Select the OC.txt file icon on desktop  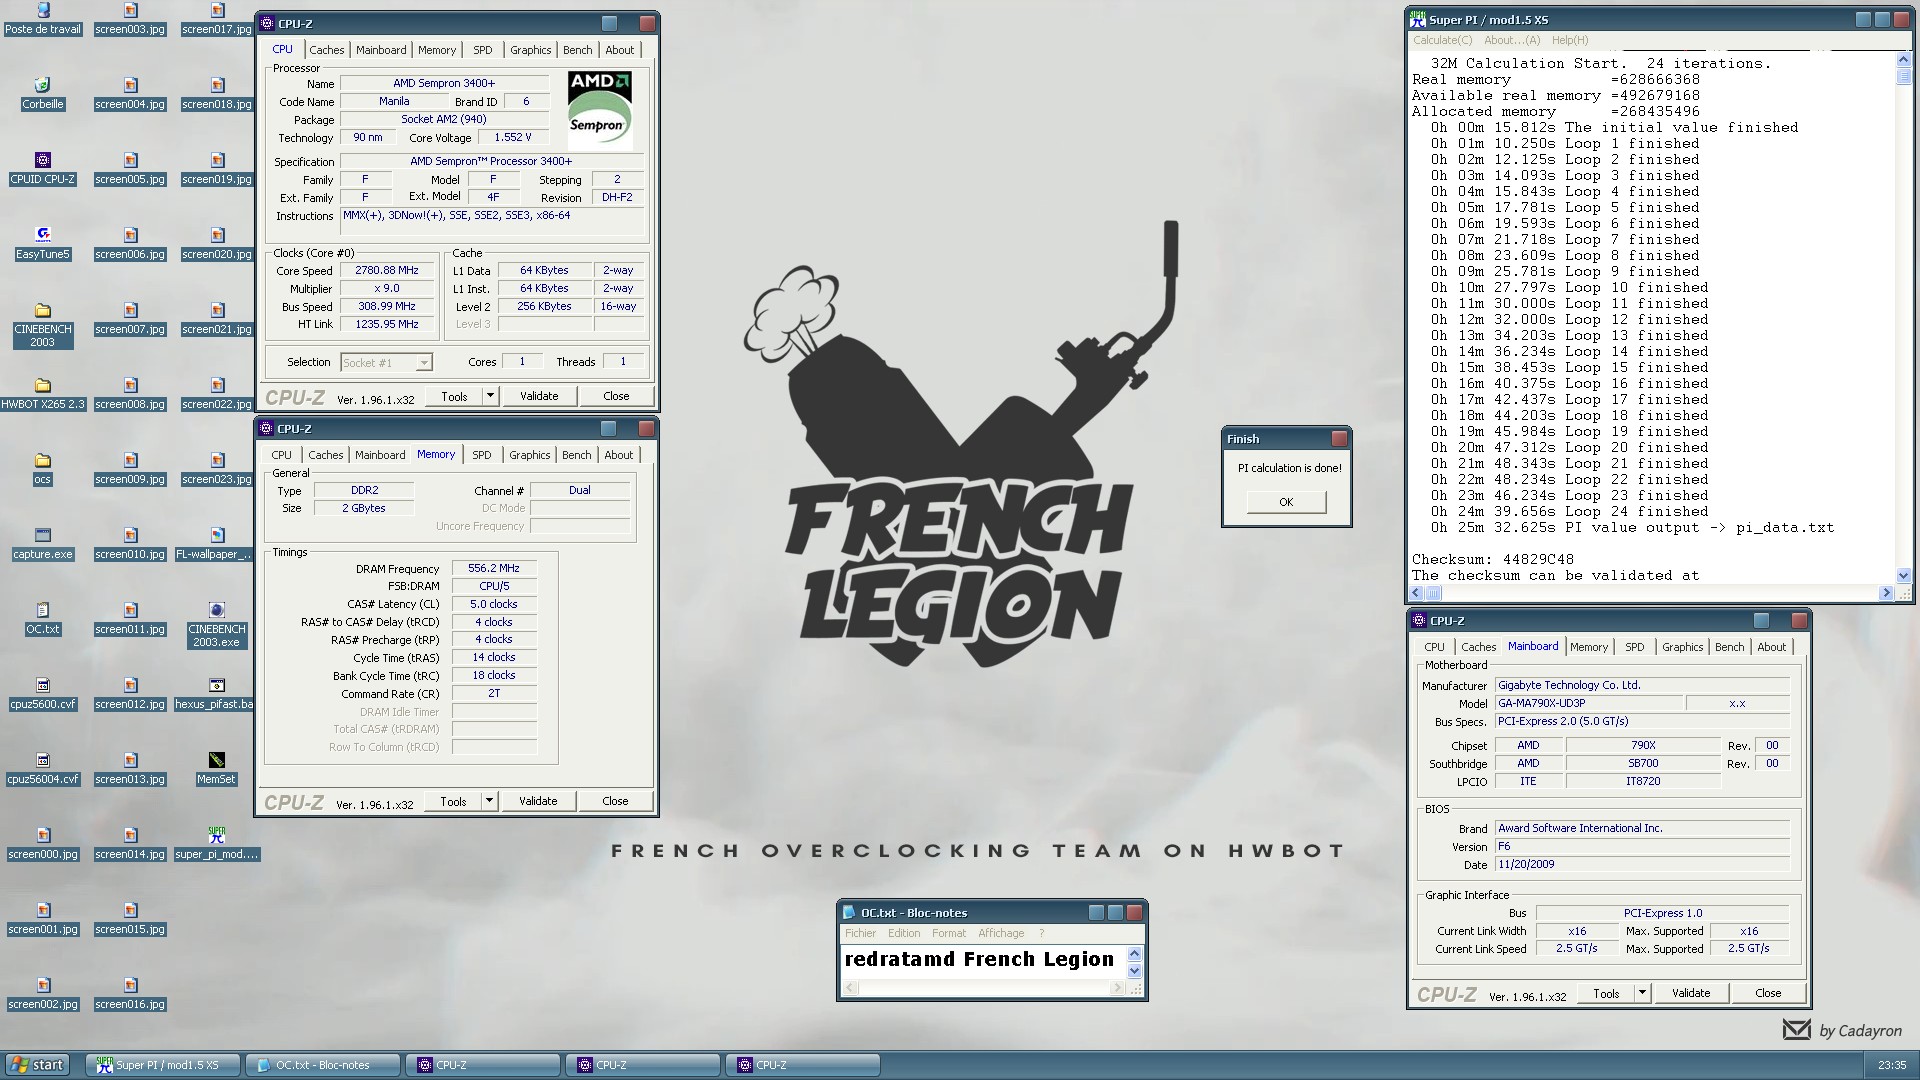pyautogui.click(x=43, y=619)
